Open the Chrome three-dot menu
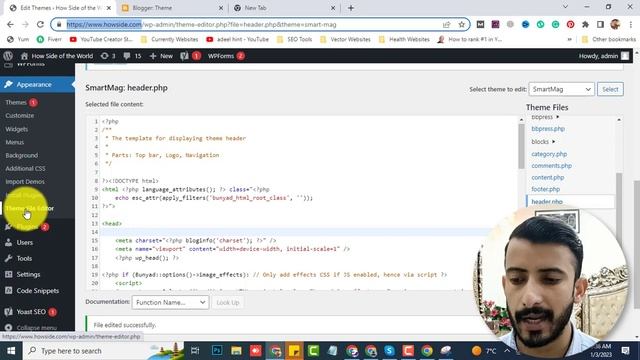The width and height of the screenshot is (640, 360). pyautogui.click(x=631, y=24)
